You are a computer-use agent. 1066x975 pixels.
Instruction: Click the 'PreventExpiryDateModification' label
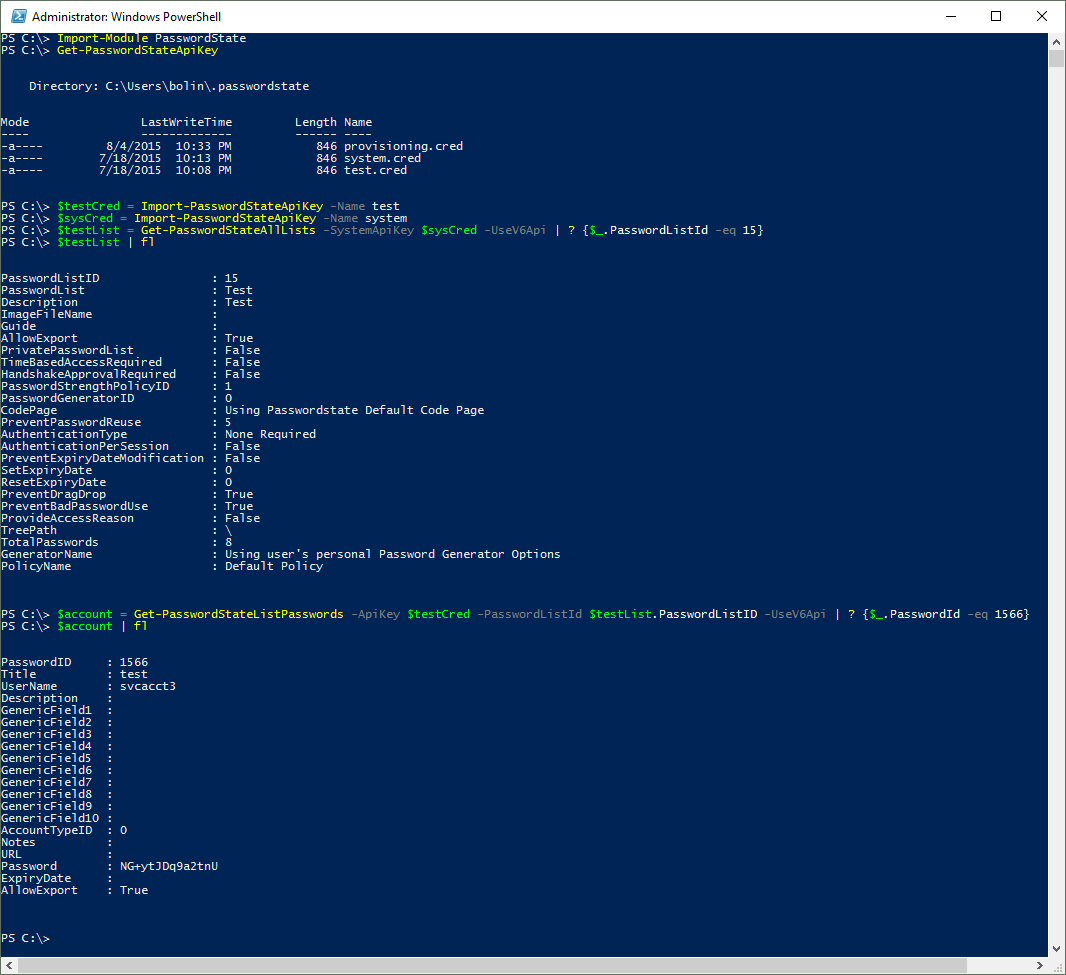pyautogui.click(x=103, y=458)
